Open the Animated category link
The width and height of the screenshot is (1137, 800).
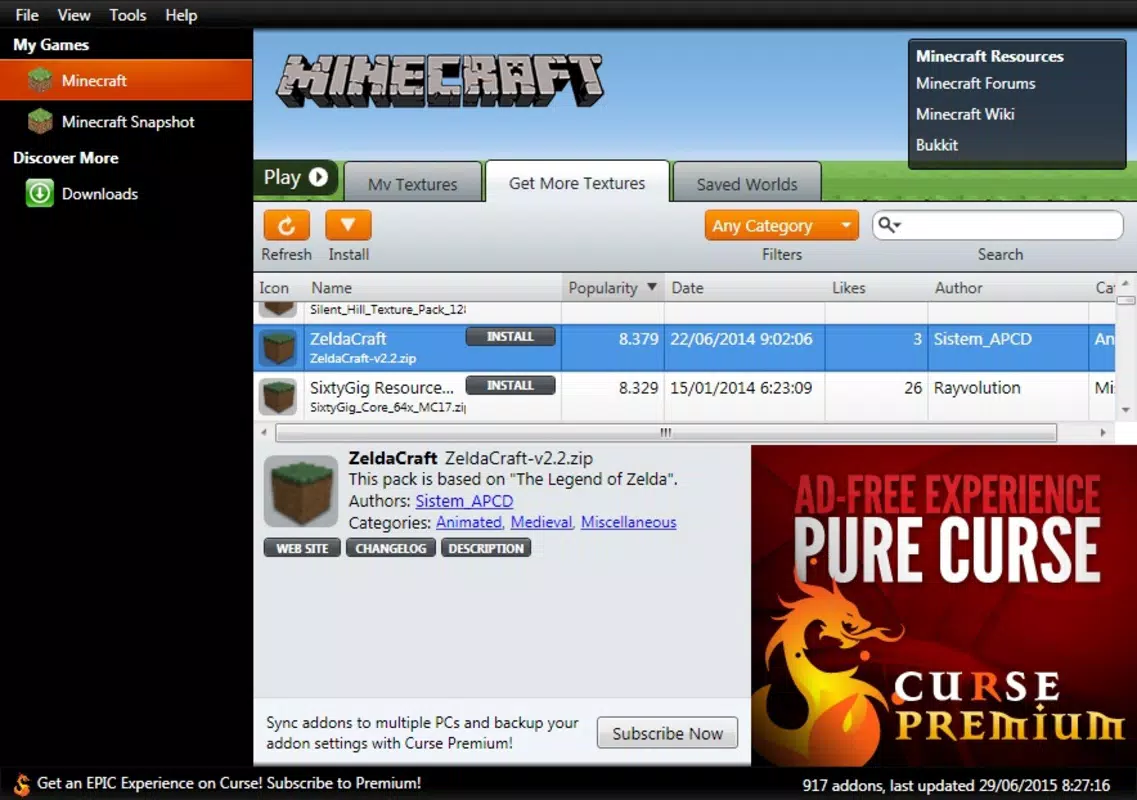coord(468,522)
